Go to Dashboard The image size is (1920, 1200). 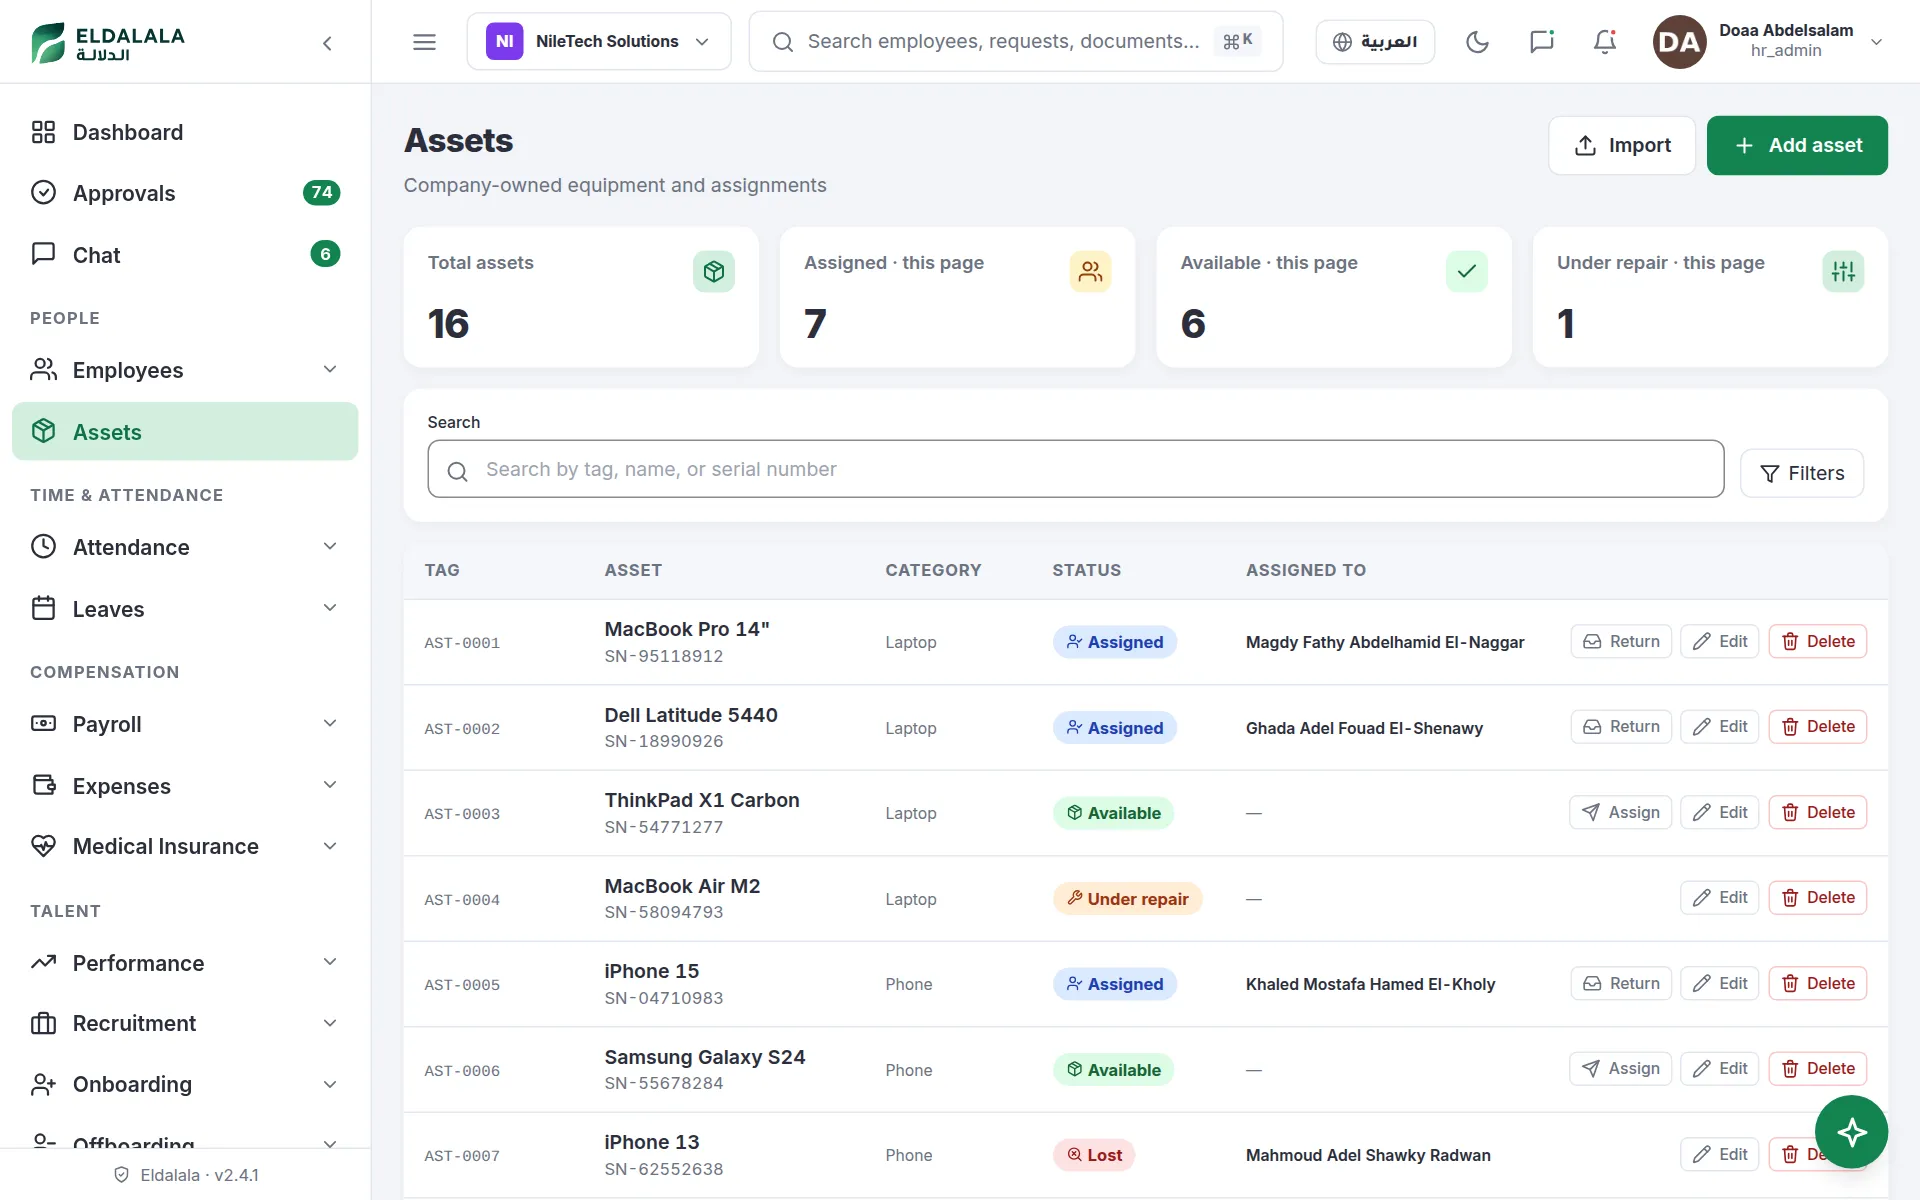click(185, 132)
